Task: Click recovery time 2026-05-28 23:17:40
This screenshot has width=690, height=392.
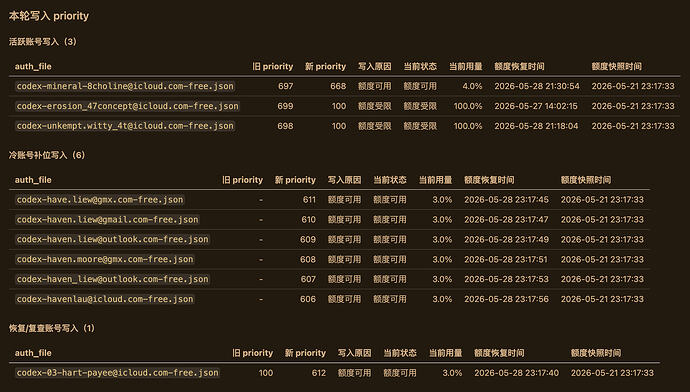Action: point(517,373)
